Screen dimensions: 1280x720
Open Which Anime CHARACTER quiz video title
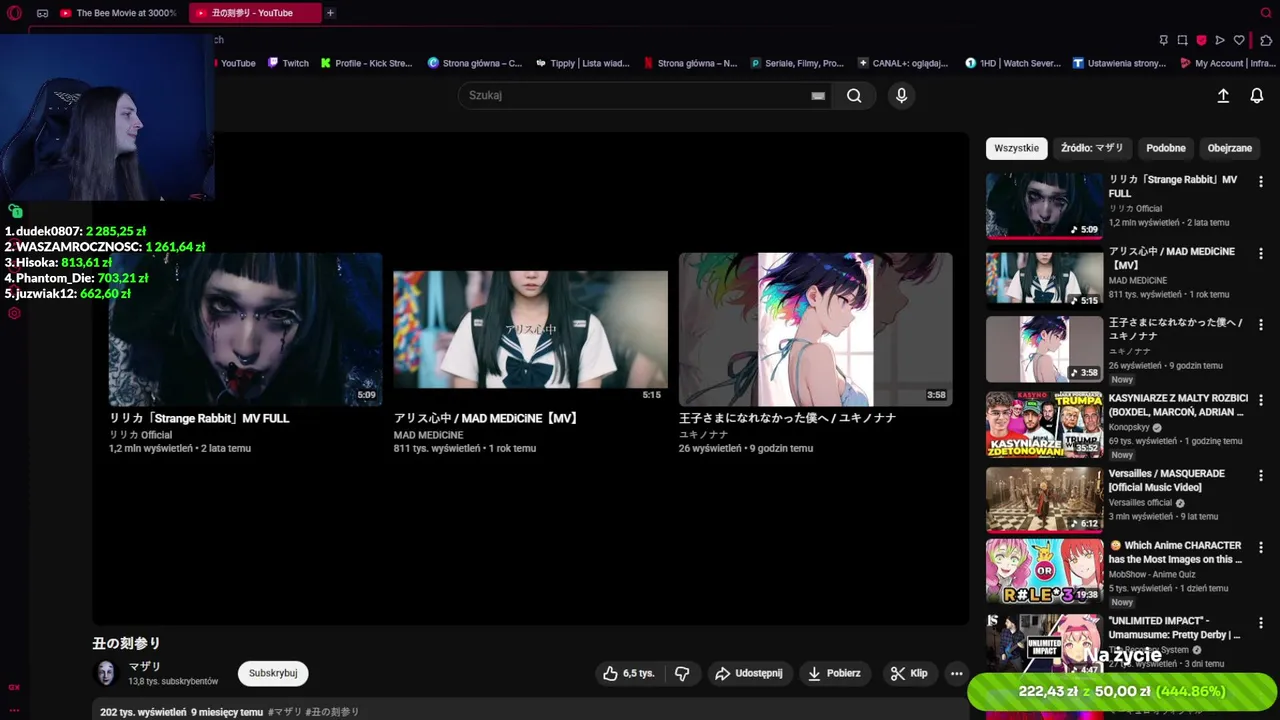click(x=1176, y=553)
